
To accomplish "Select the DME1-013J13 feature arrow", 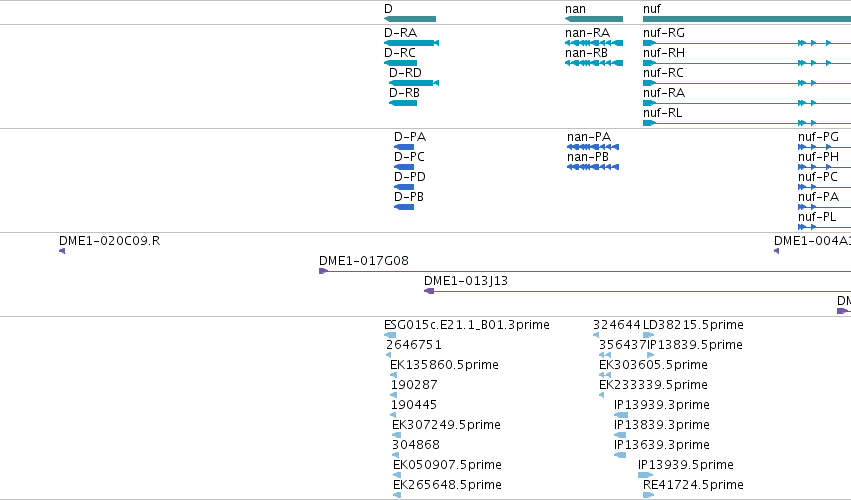I will pos(429,291).
